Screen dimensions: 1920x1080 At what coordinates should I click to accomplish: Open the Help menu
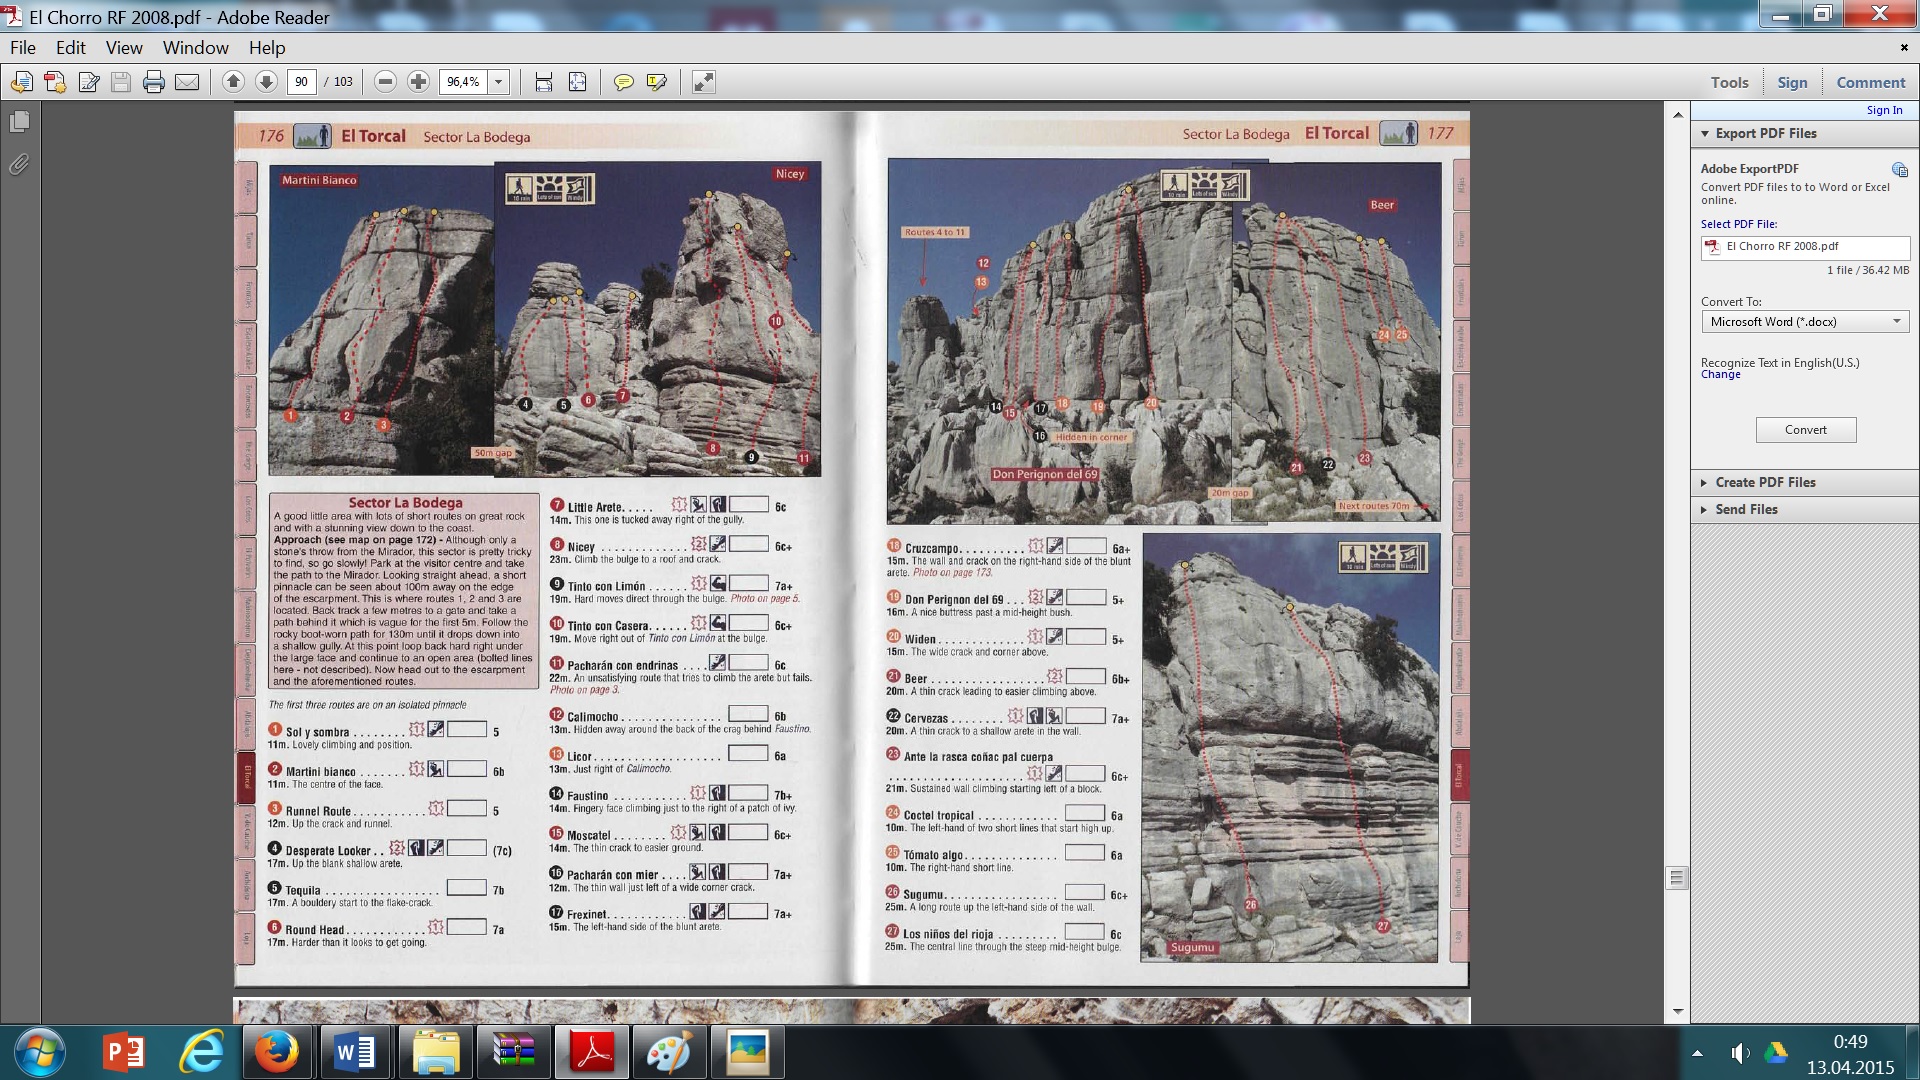tap(267, 48)
